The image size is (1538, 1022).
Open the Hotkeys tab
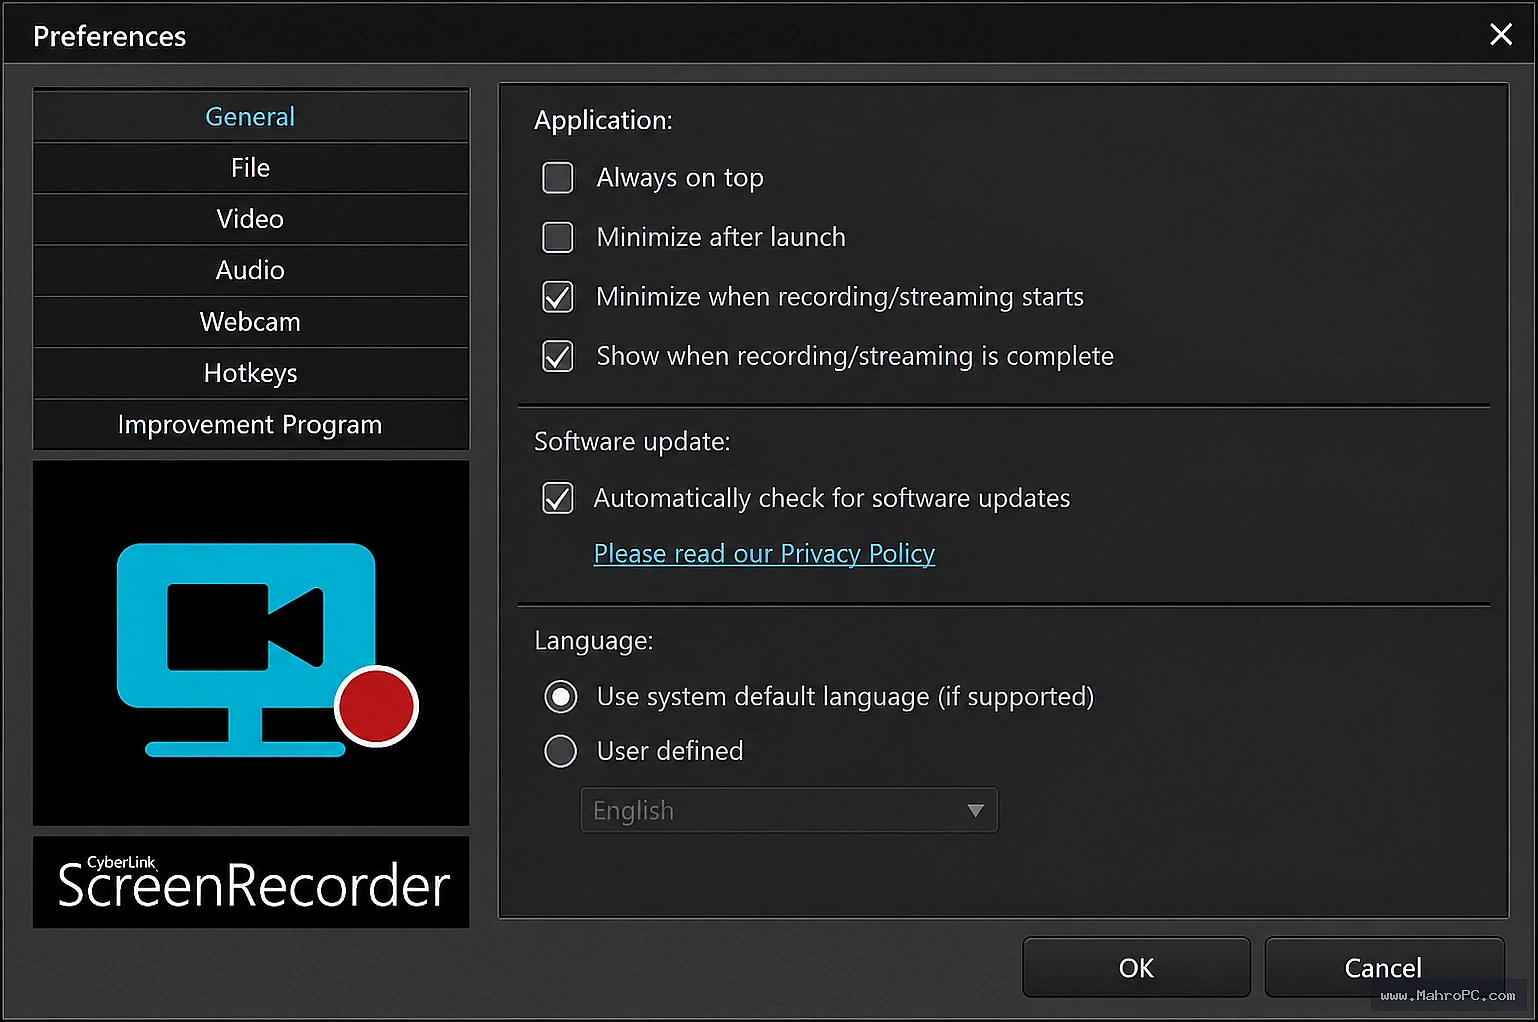(x=250, y=373)
